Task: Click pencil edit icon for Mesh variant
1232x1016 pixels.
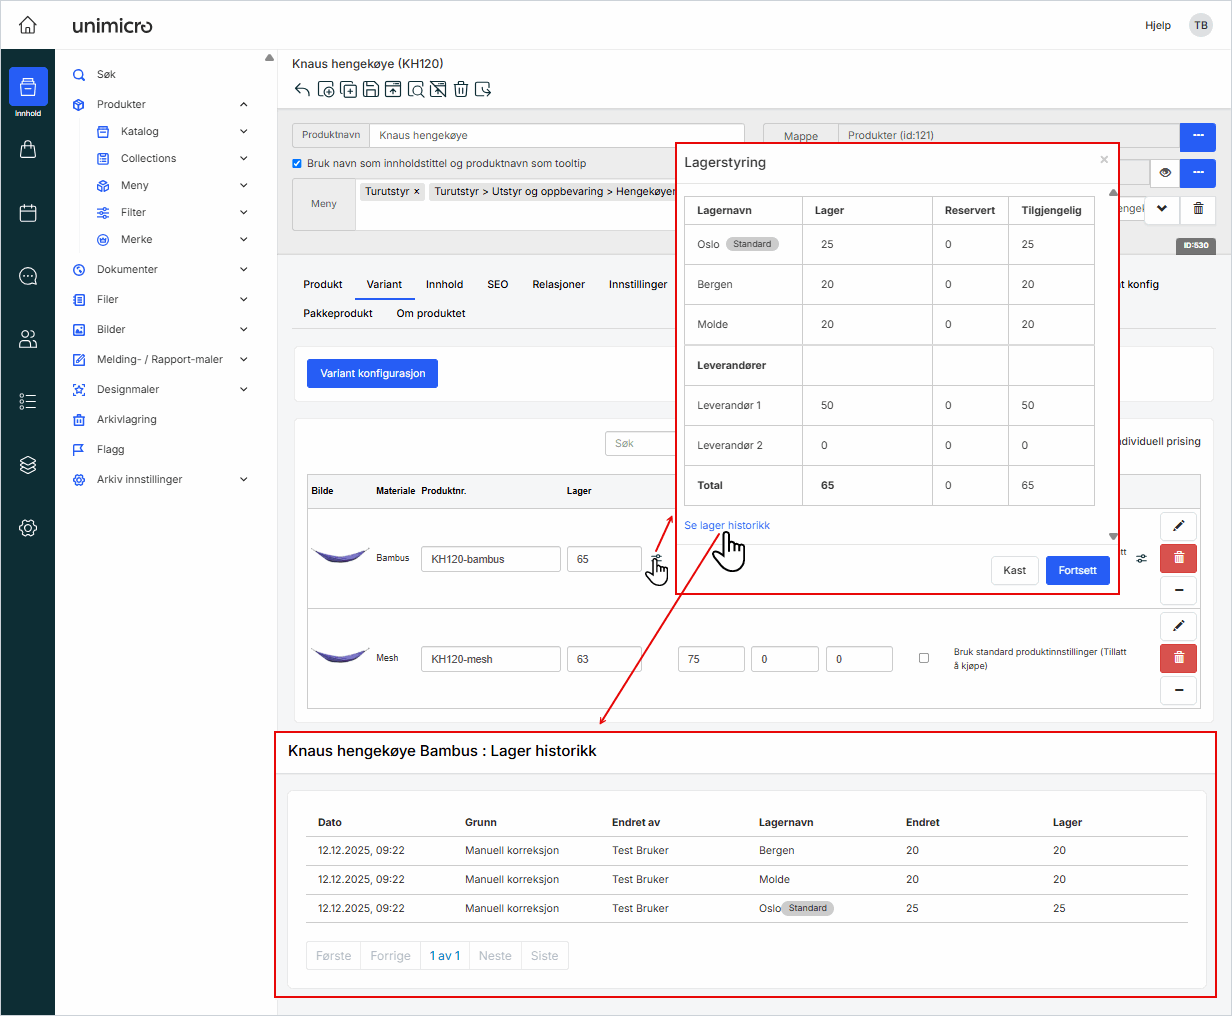Action: (x=1178, y=626)
